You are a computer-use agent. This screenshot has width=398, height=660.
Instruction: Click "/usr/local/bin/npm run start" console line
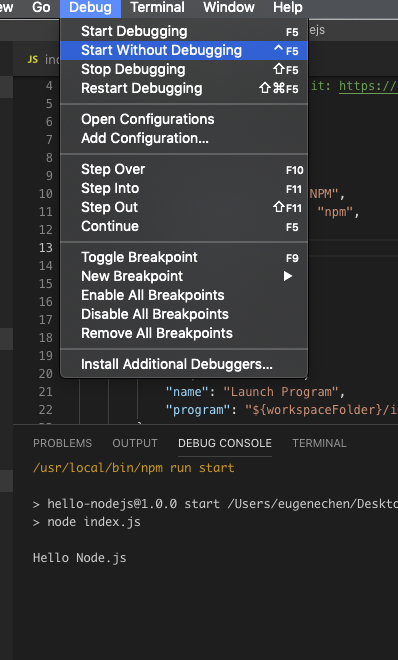click(x=133, y=468)
